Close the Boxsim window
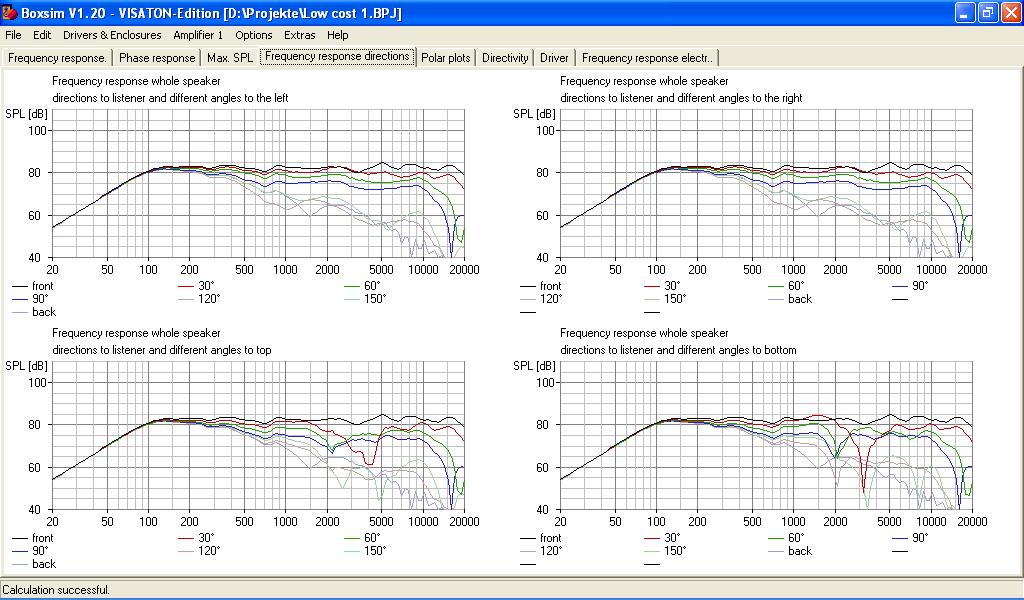Image resolution: width=1024 pixels, height=600 pixels. pos(1011,12)
